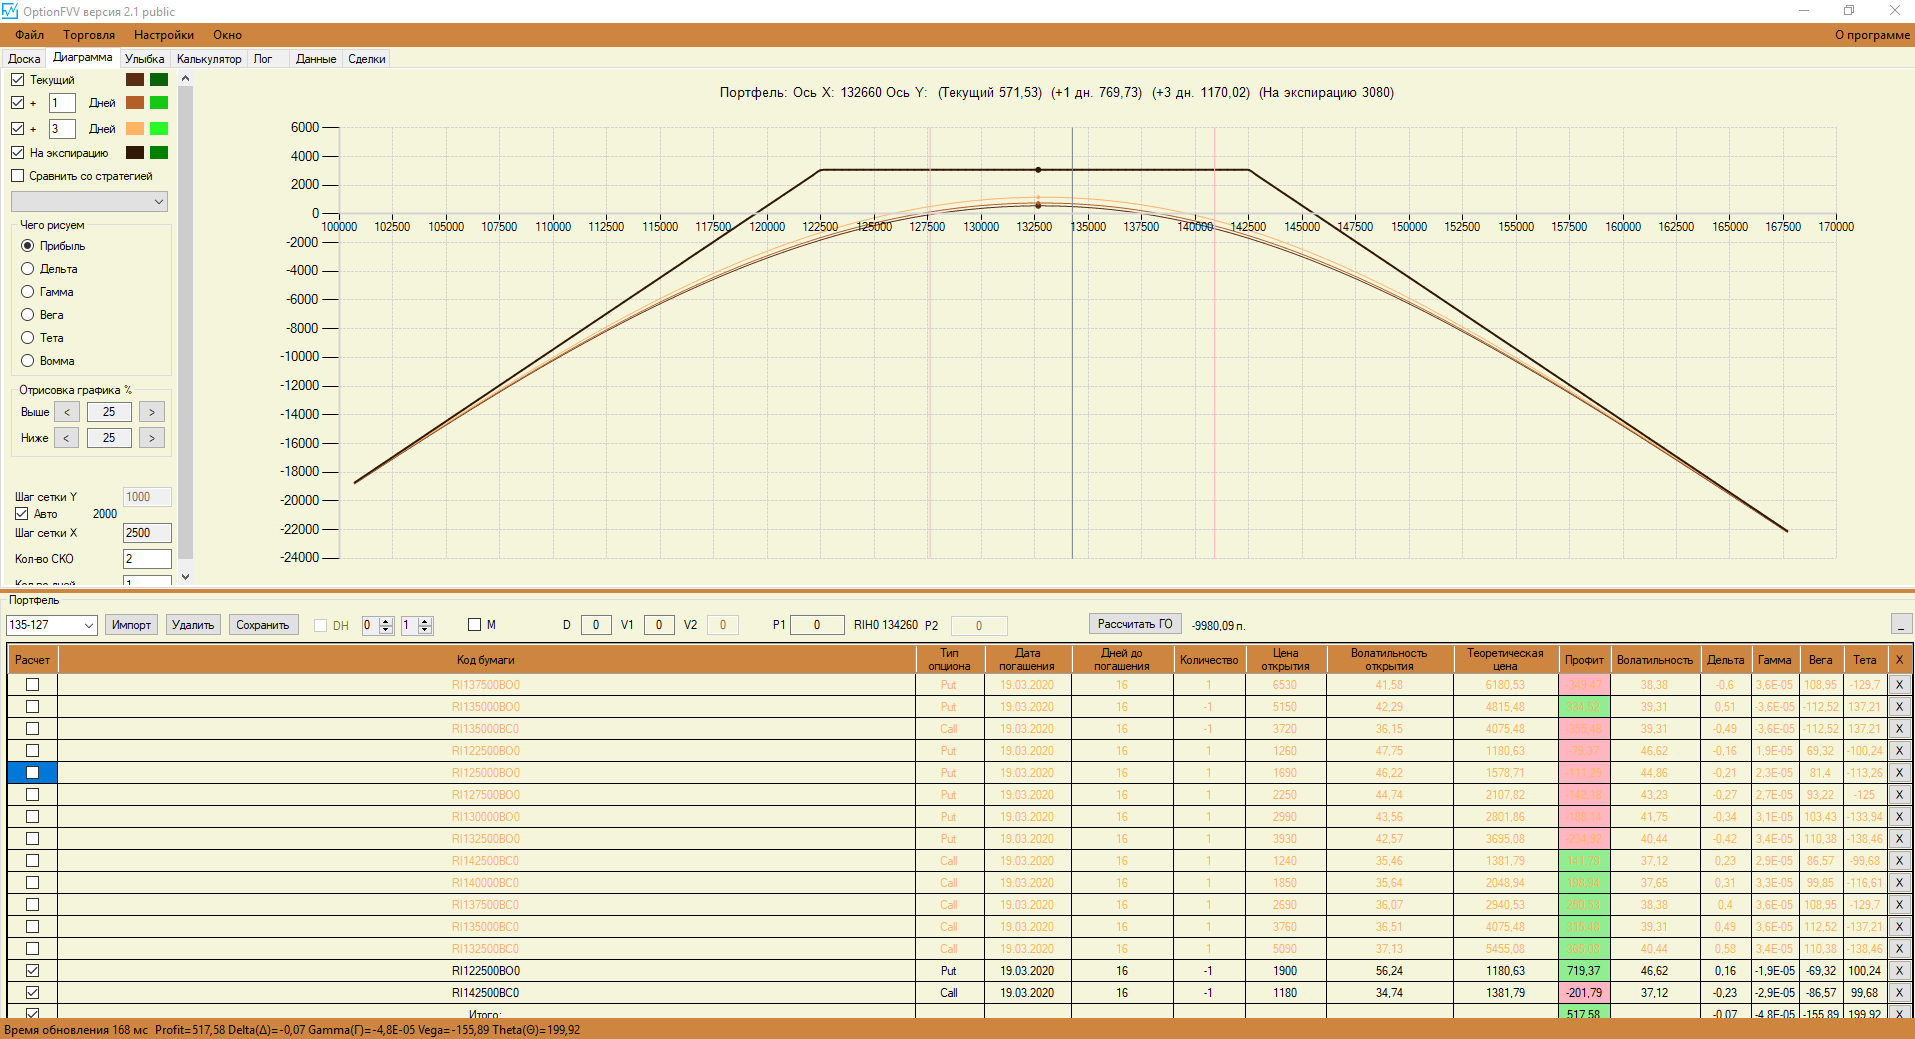The height and width of the screenshot is (1039, 1915).
Task: Open the Настройки menu
Action: point(164,35)
